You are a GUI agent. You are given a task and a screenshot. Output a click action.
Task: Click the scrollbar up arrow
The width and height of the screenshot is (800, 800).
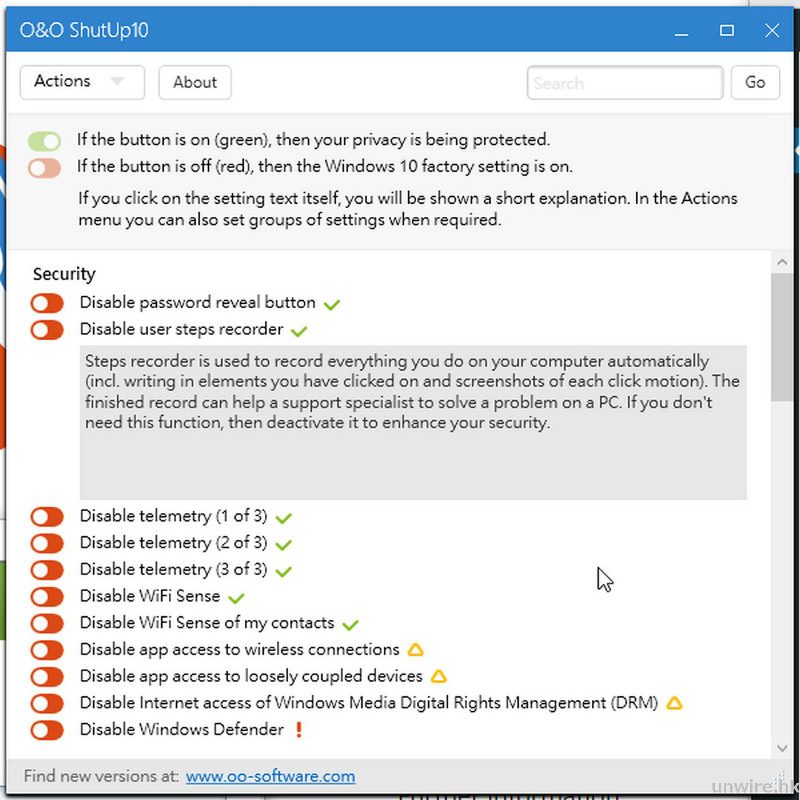pyautogui.click(x=782, y=262)
